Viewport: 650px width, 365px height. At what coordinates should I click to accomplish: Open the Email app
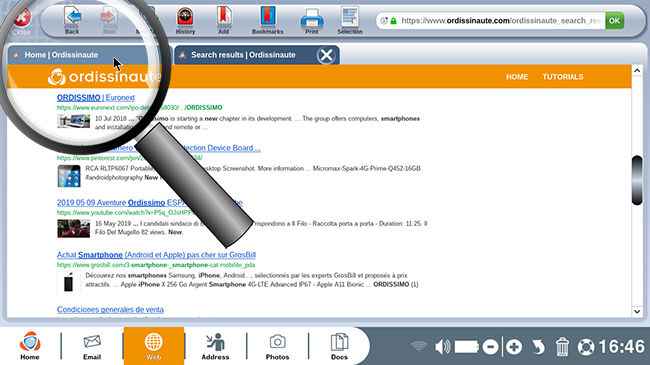(92, 346)
